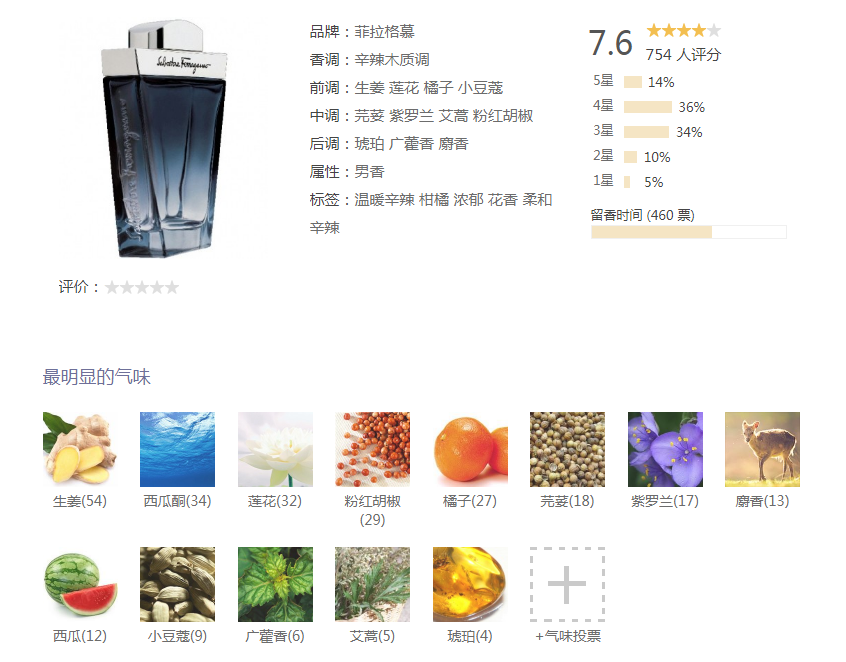Click the perfume bottle product image
The width and height of the screenshot is (846, 662).
pos(165,139)
